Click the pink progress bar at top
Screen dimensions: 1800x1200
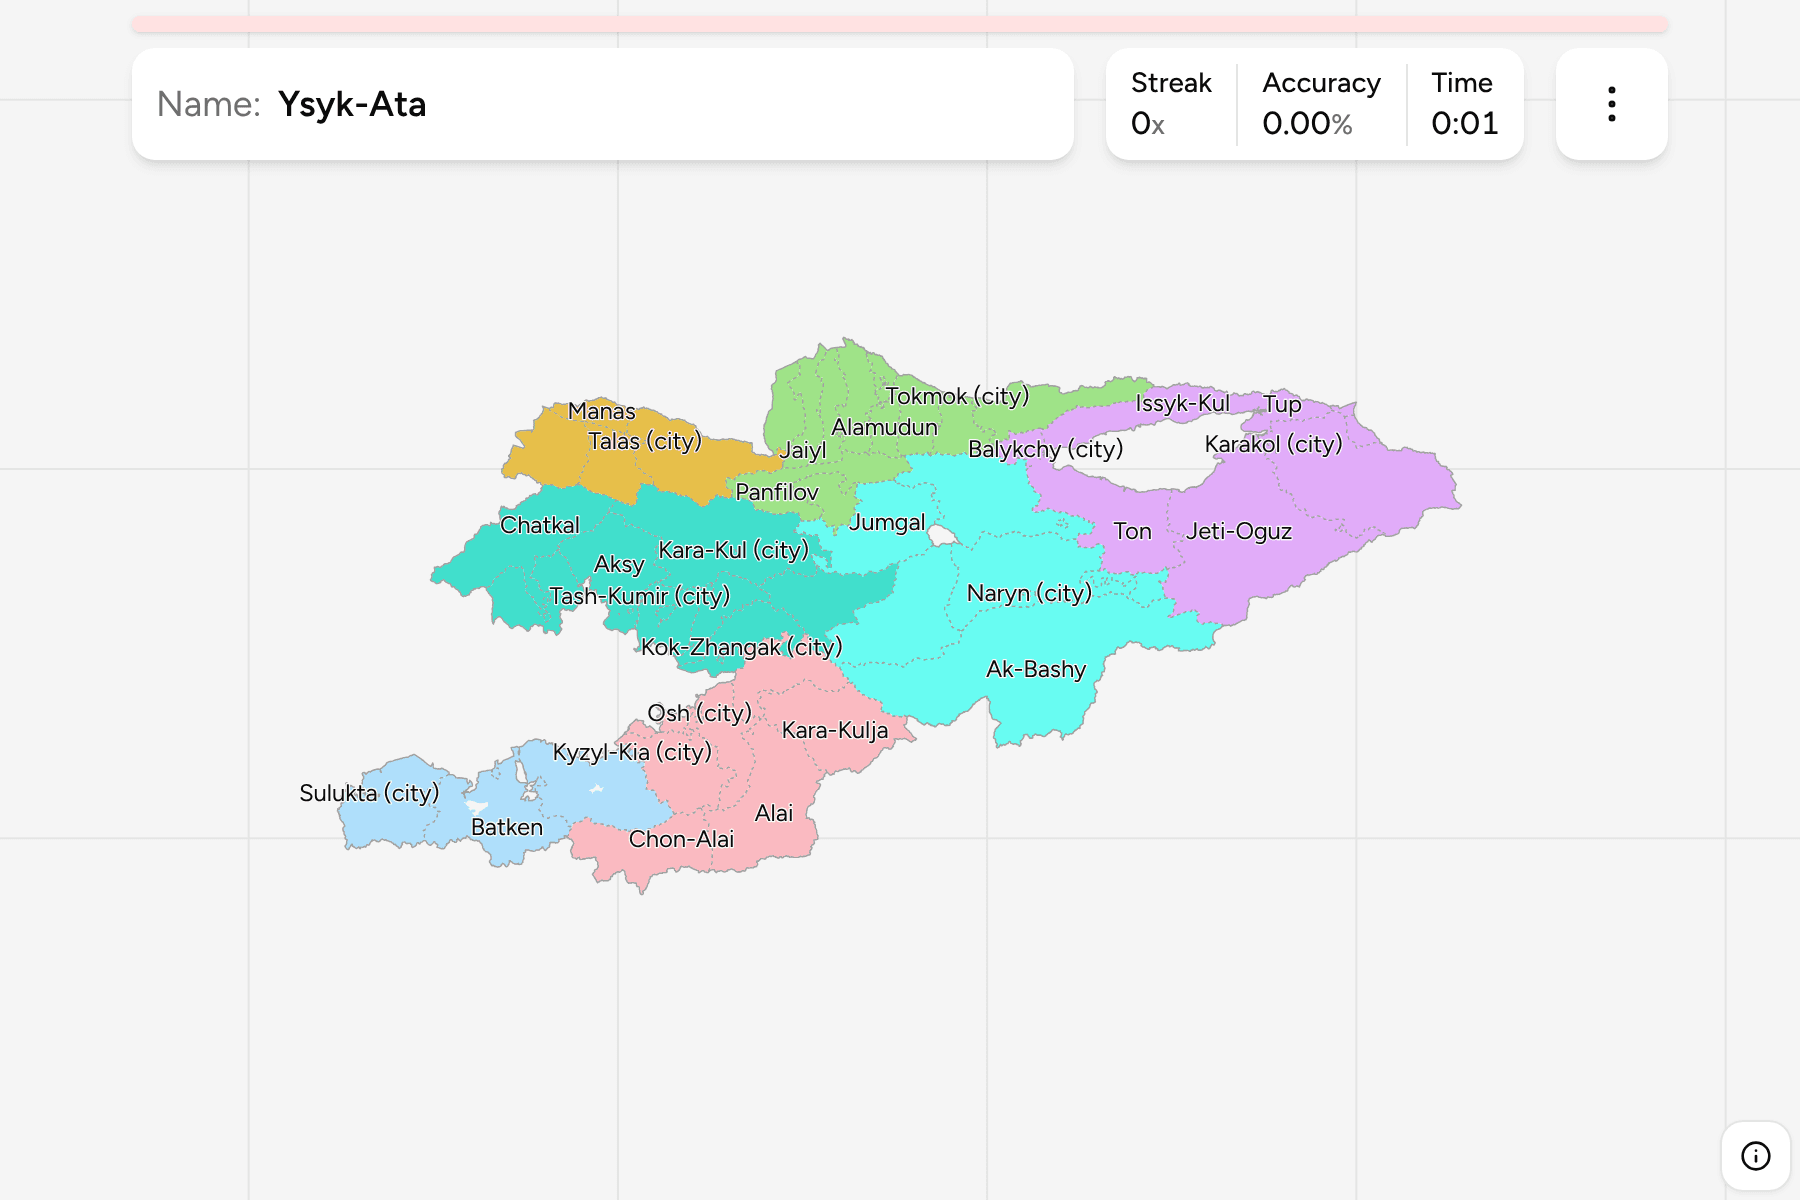pyautogui.click(x=900, y=24)
